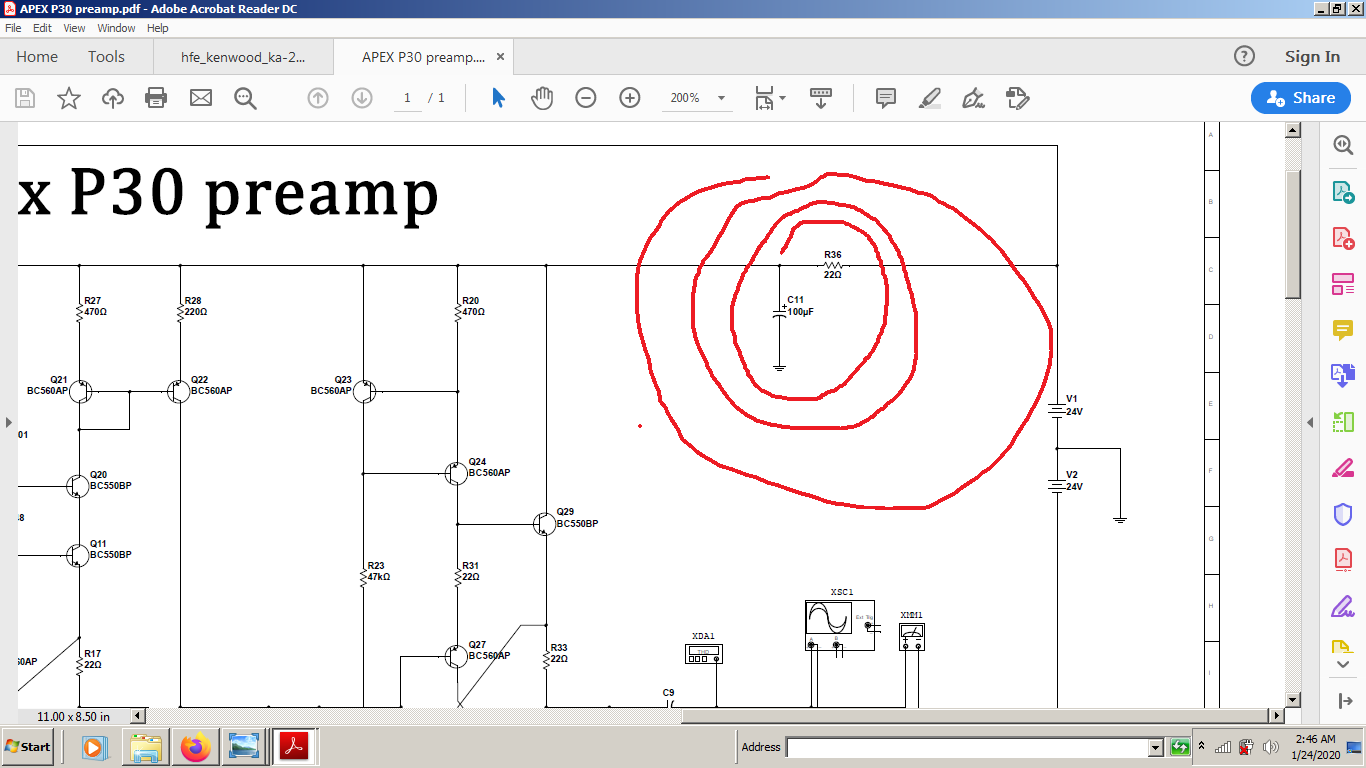
Task: Select the draw/sign pen tool
Action: pyautogui.click(x=973, y=98)
